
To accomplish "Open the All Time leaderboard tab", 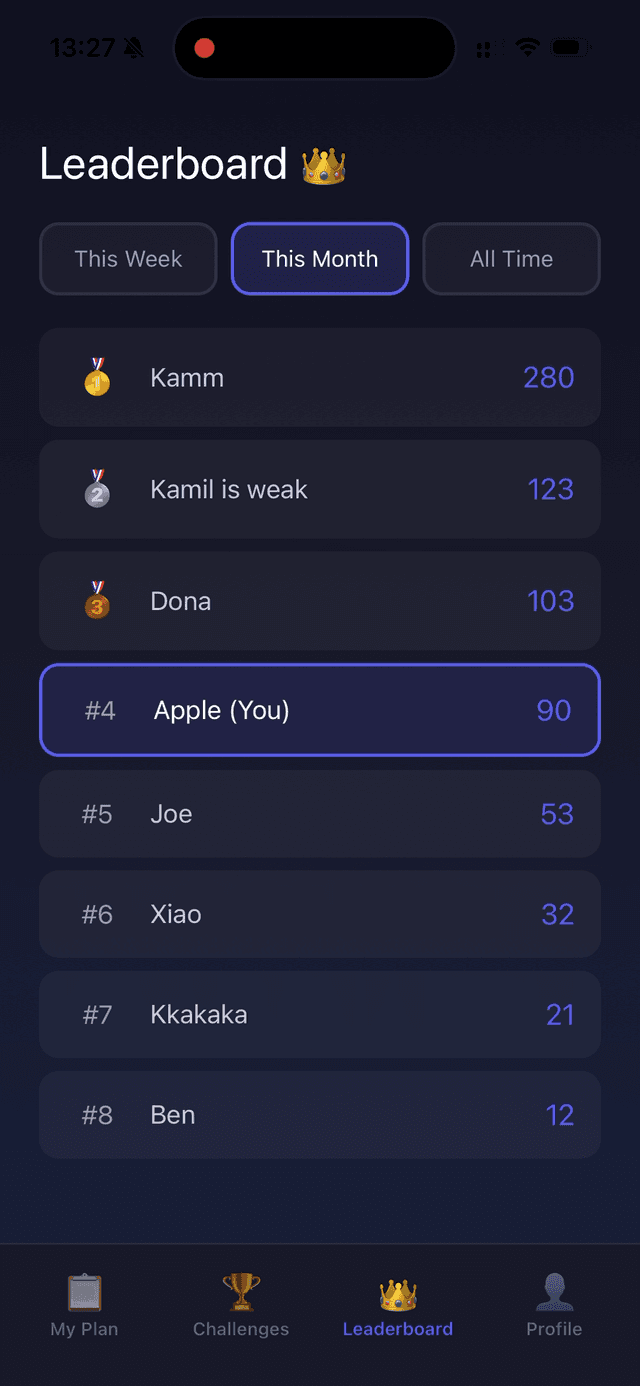I will pyautogui.click(x=511, y=259).
